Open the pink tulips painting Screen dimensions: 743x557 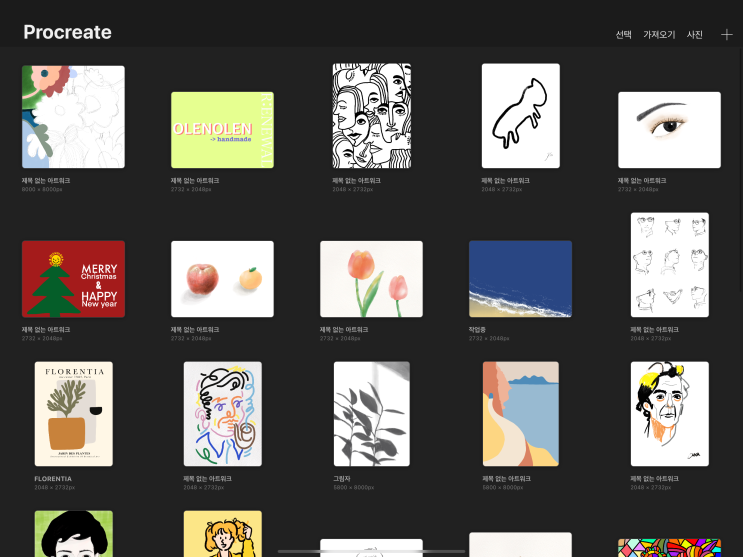coord(372,279)
